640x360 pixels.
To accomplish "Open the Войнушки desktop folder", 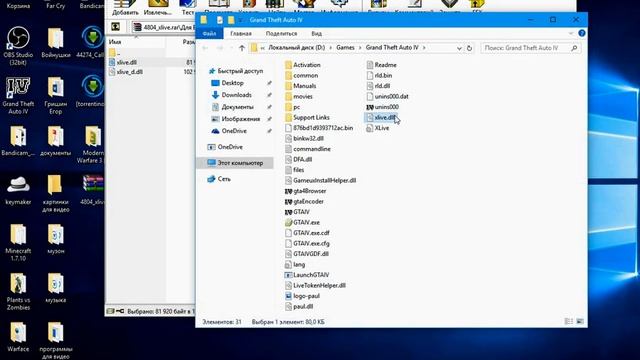I will pos(56,43).
